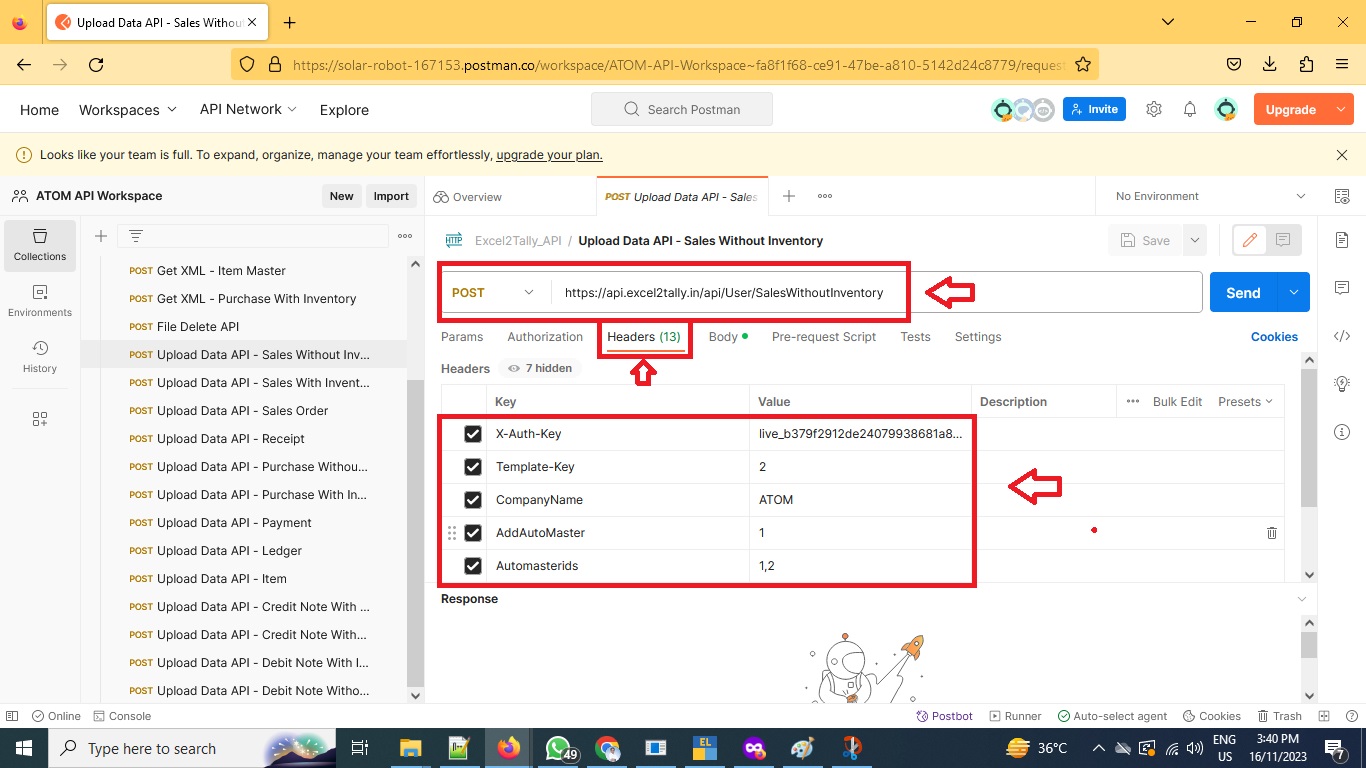Uncheck the Template-Key header
The image size is (1366, 768).
click(473, 467)
